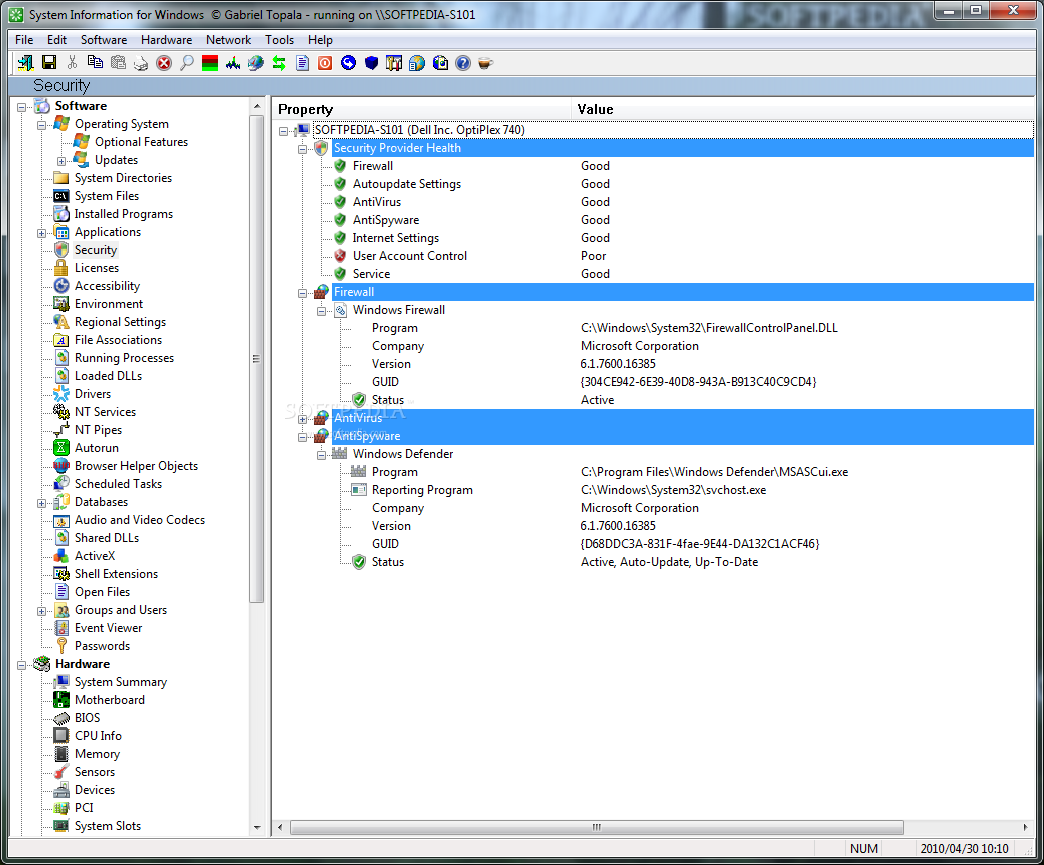
Task: Click the globe with page toolbar icon
Action: click(417, 63)
